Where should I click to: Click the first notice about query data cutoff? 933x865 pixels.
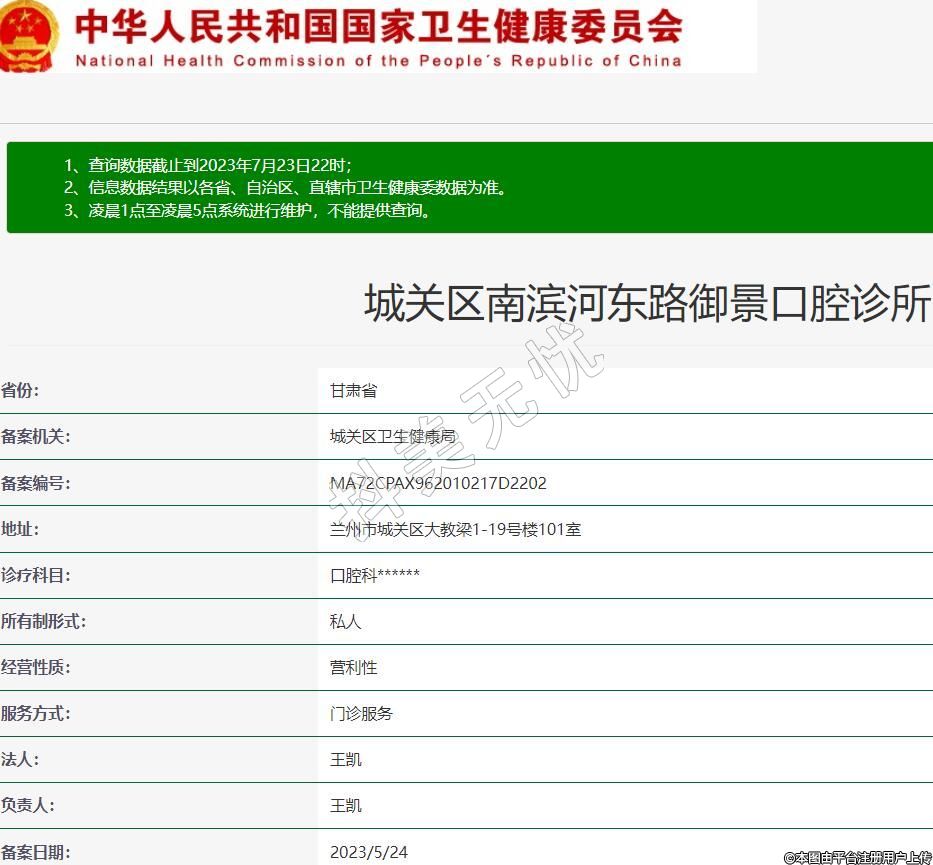pos(208,165)
